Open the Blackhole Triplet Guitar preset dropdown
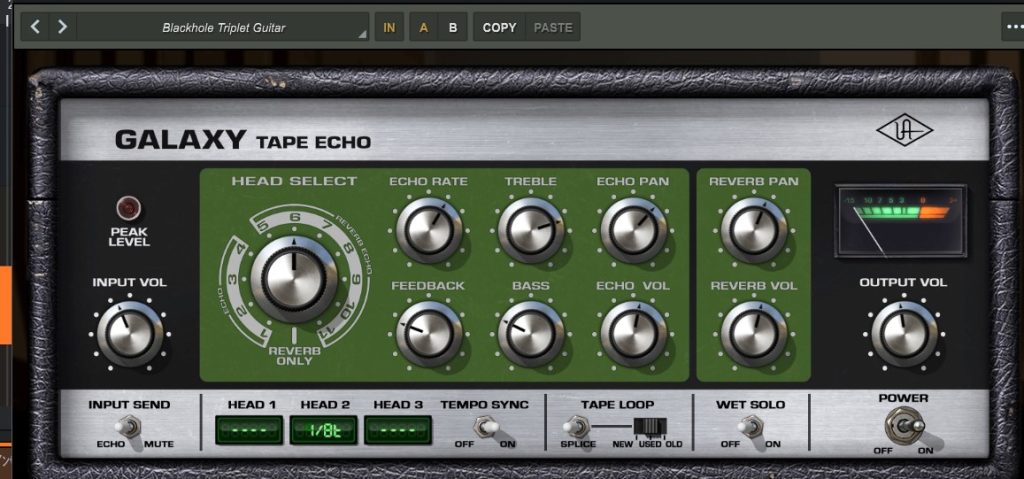 pyautogui.click(x=223, y=27)
